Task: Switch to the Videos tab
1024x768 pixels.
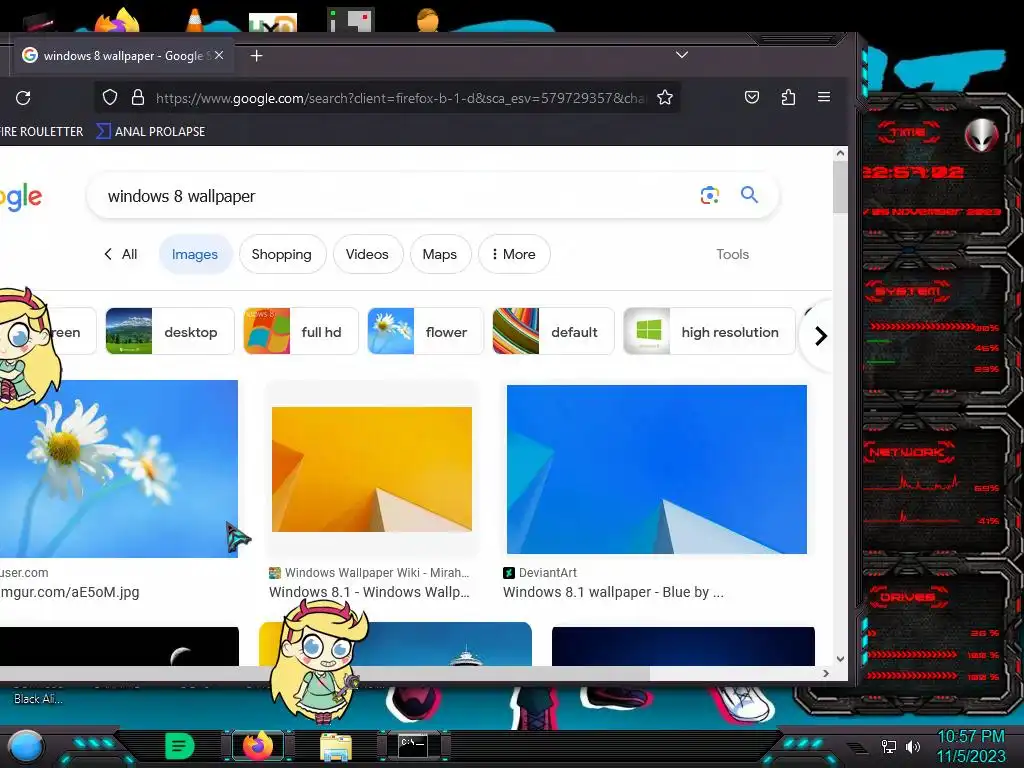Action: pos(367,254)
